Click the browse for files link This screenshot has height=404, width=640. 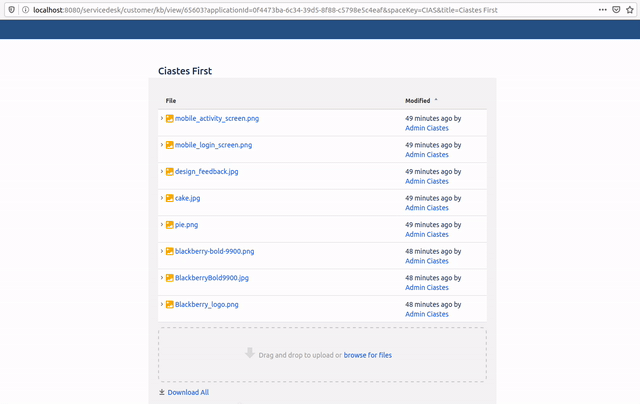(367, 355)
